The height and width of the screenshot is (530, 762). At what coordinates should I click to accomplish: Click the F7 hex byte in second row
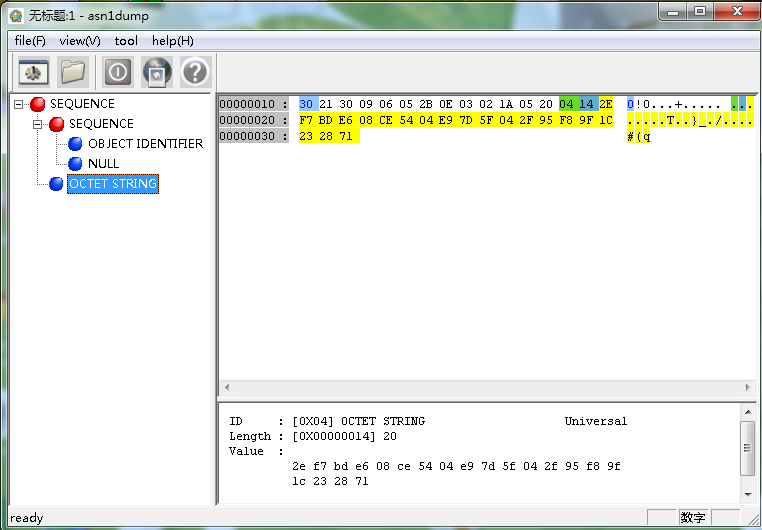coord(306,120)
